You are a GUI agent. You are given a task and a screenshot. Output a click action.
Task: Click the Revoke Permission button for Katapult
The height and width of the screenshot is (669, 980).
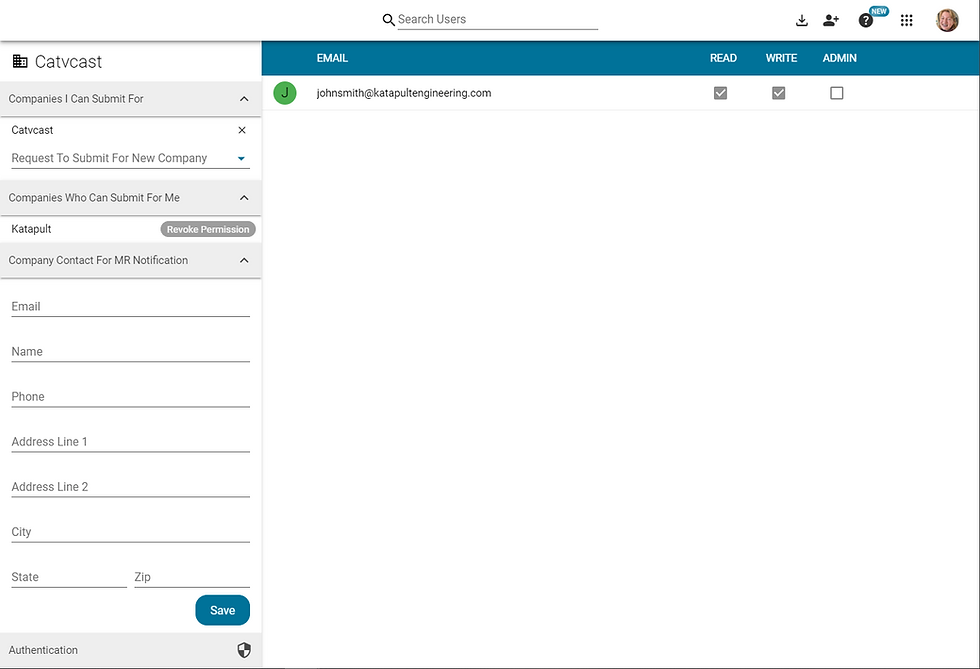pyautogui.click(x=208, y=229)
